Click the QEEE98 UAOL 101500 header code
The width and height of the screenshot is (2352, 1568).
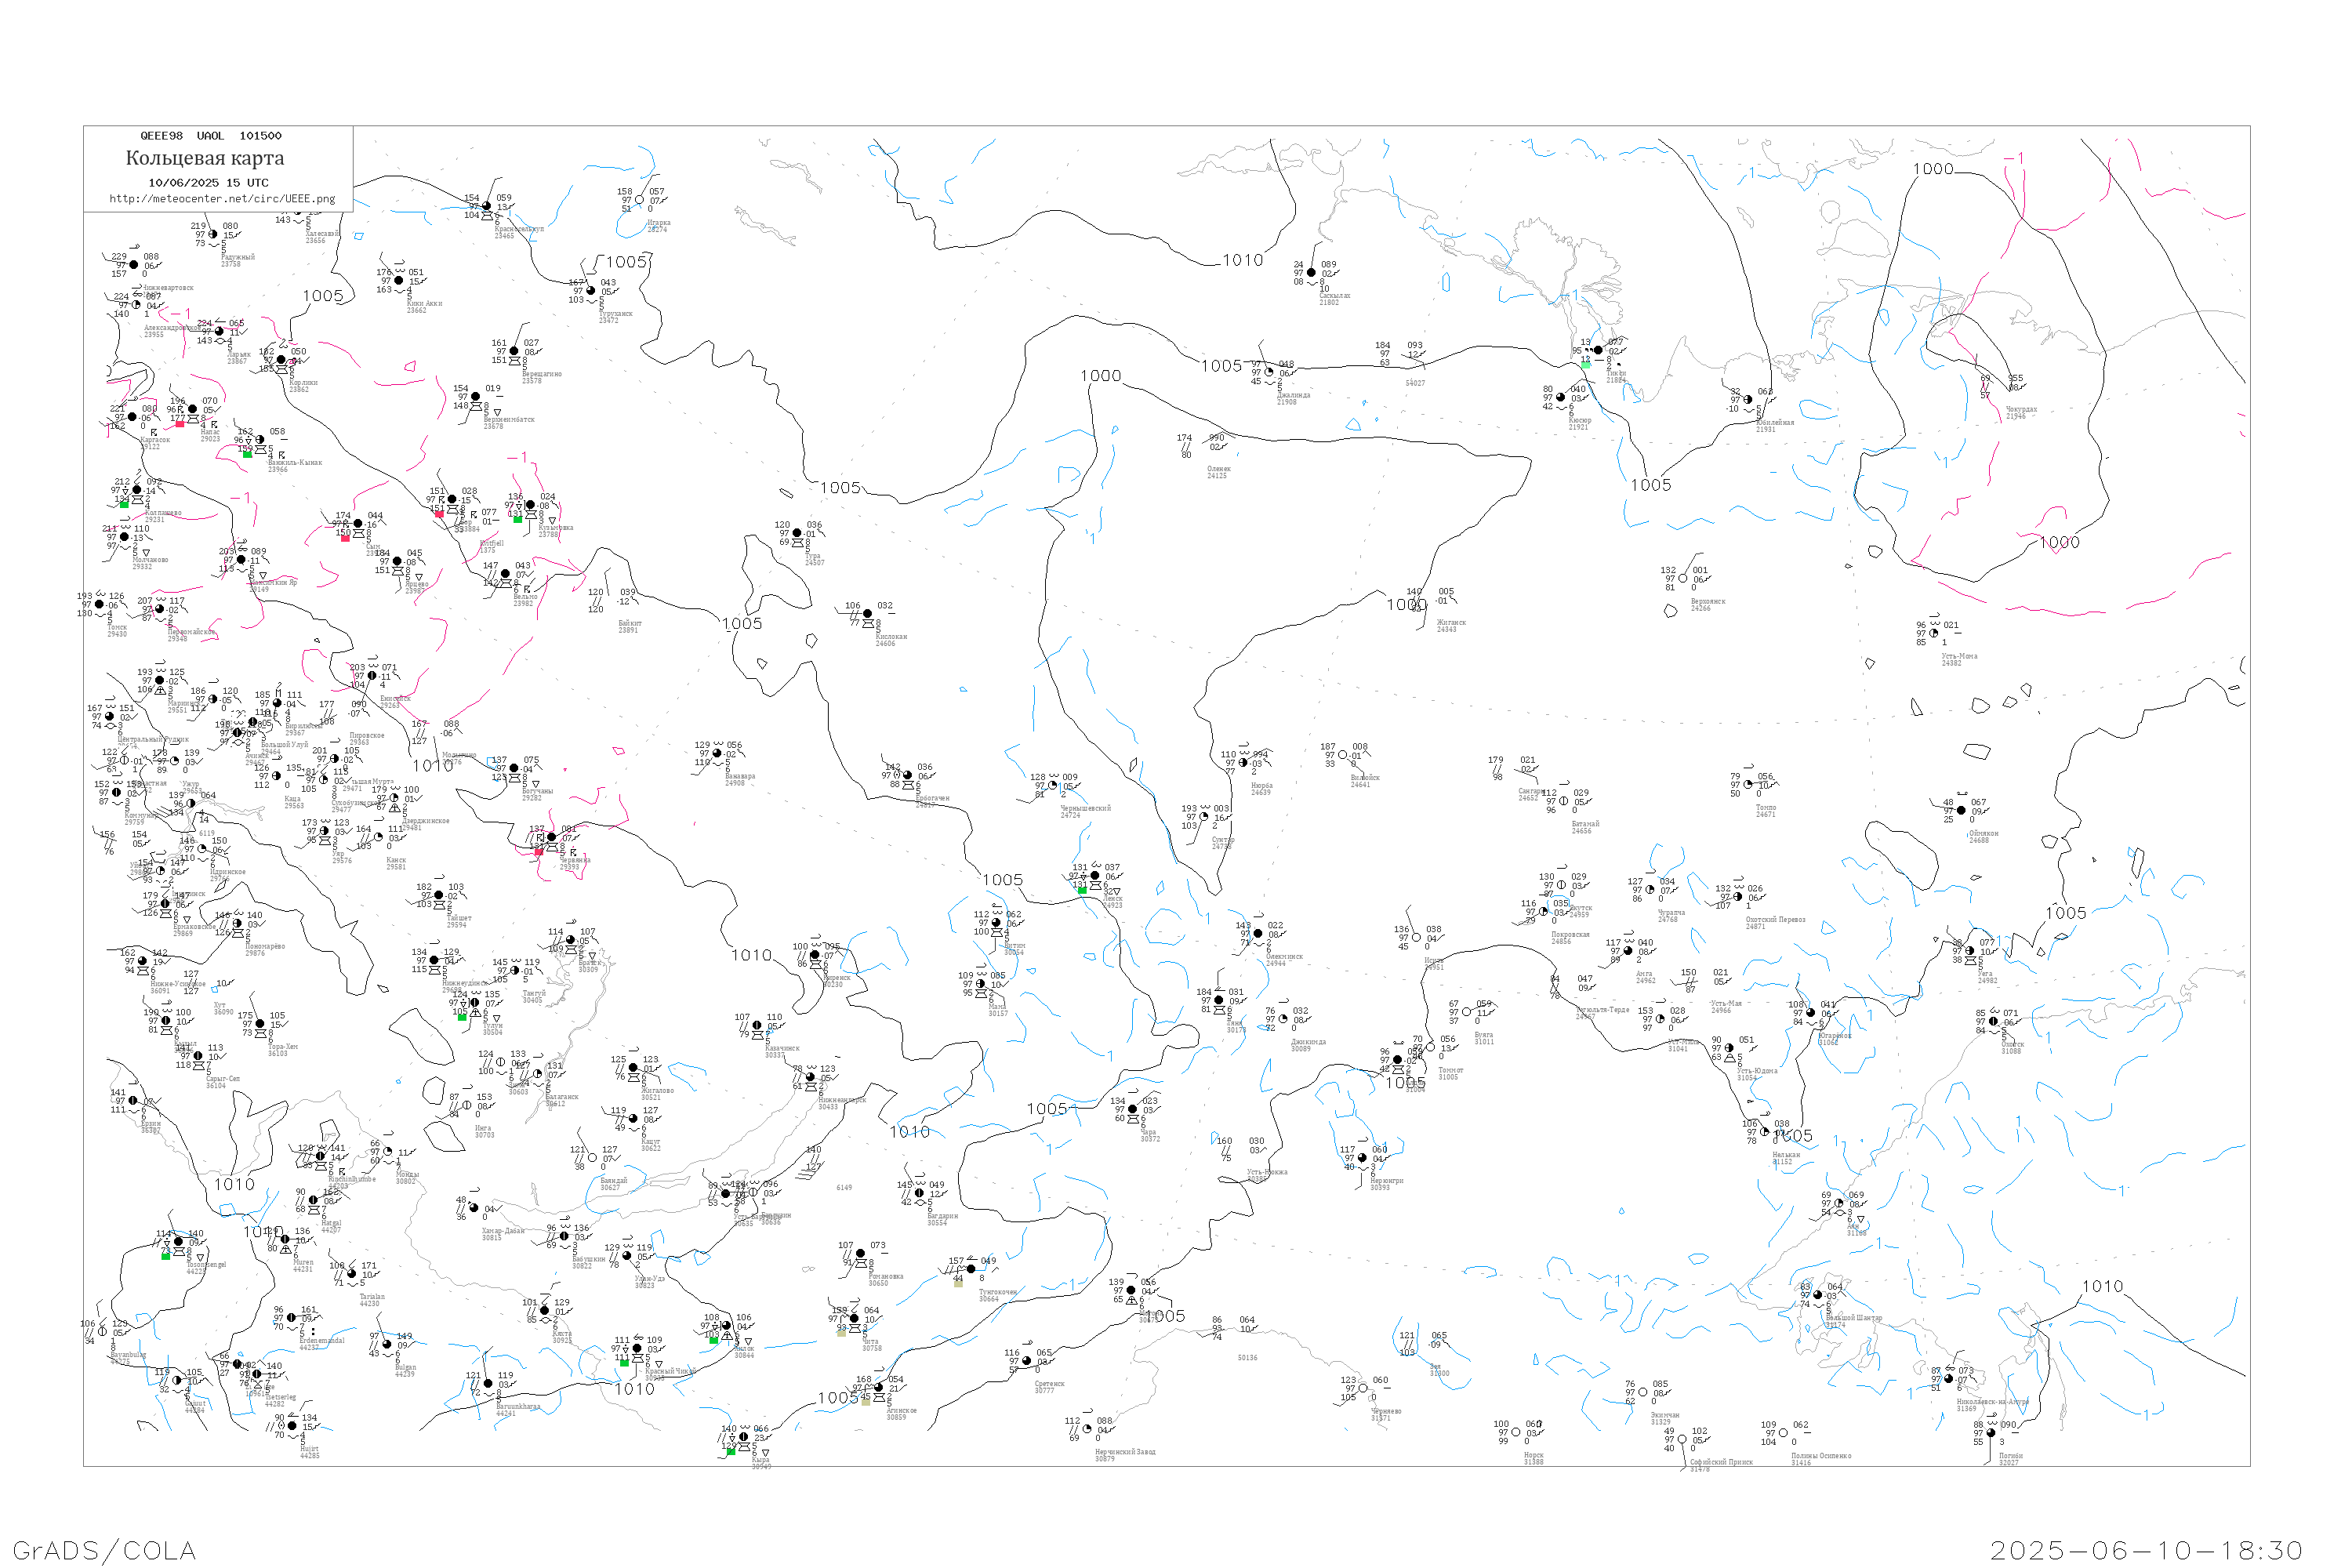(210, 136)
